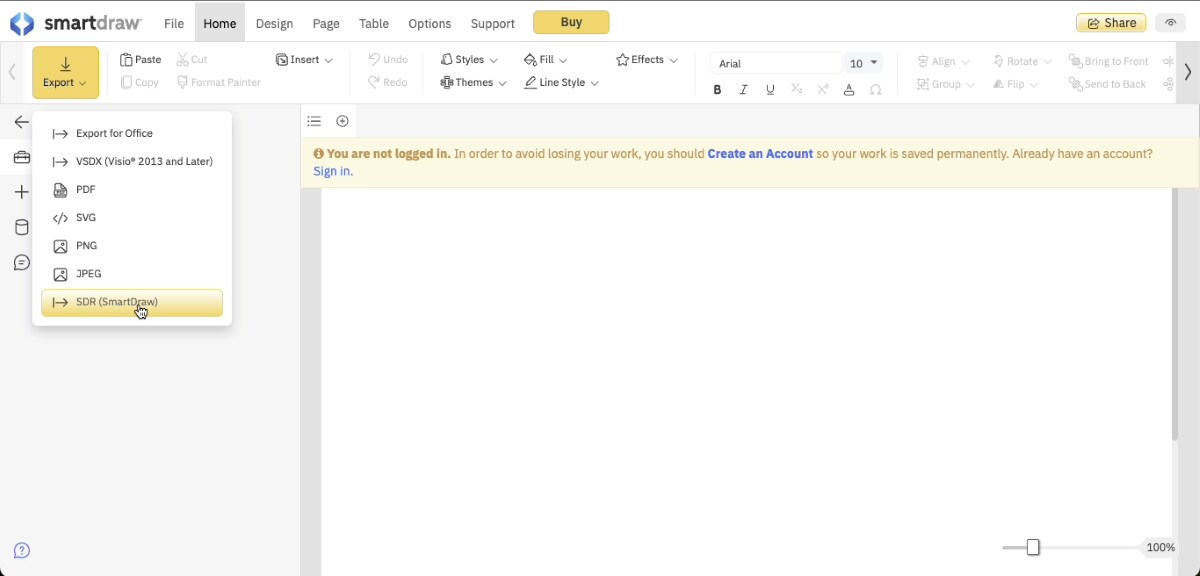1200x576 pixels.
Task: Open help with the question mark icon
Action: pos(22,550)
